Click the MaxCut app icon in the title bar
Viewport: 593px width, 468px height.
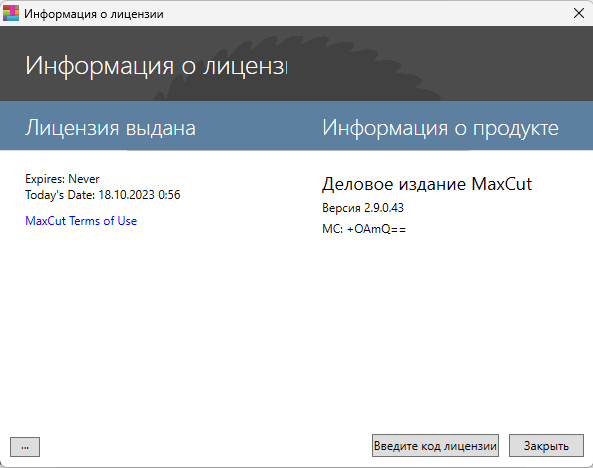click(11, 13)
